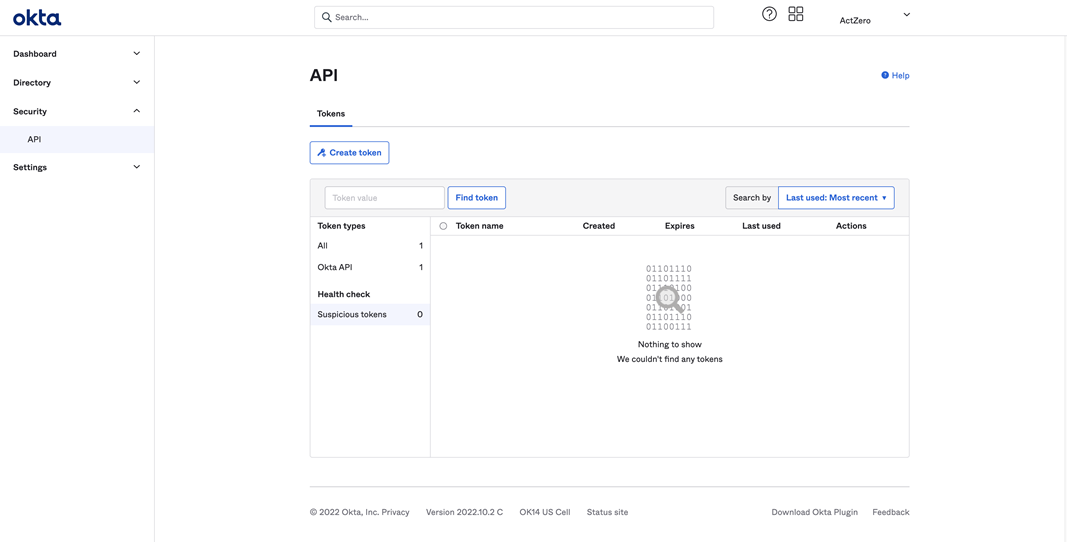Expand the Settings menu chevron

pyautogui.click(x=137, y=167)
